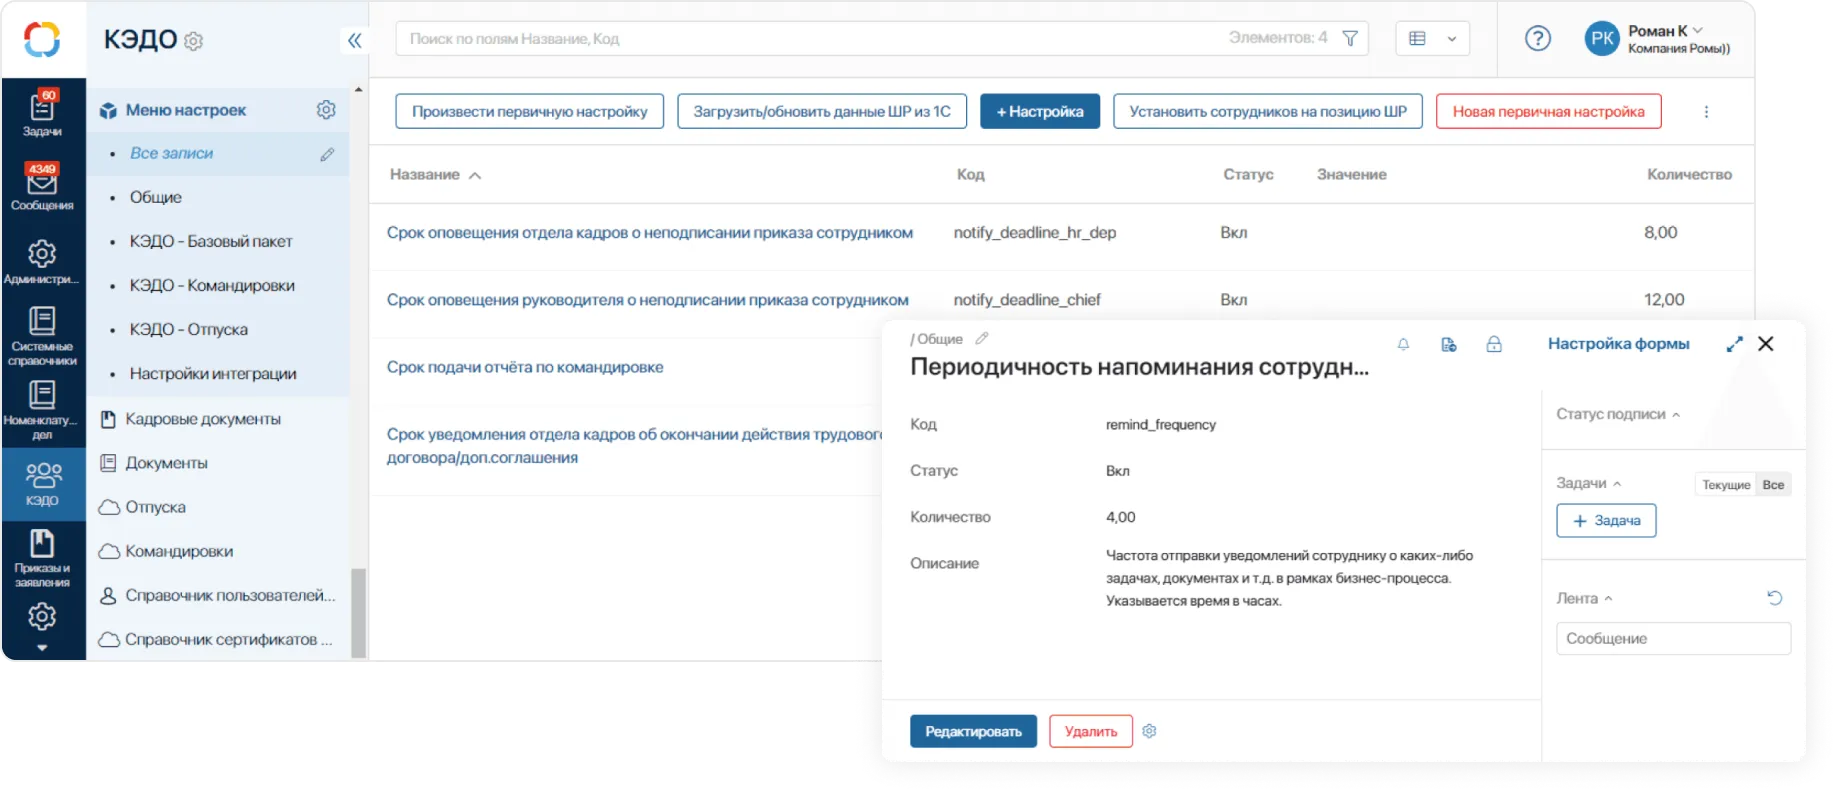The height and width of the screenshot is (800, 1840).
Task: Click the filter funnel icon in search
Action: click(x=1350, y=39)
